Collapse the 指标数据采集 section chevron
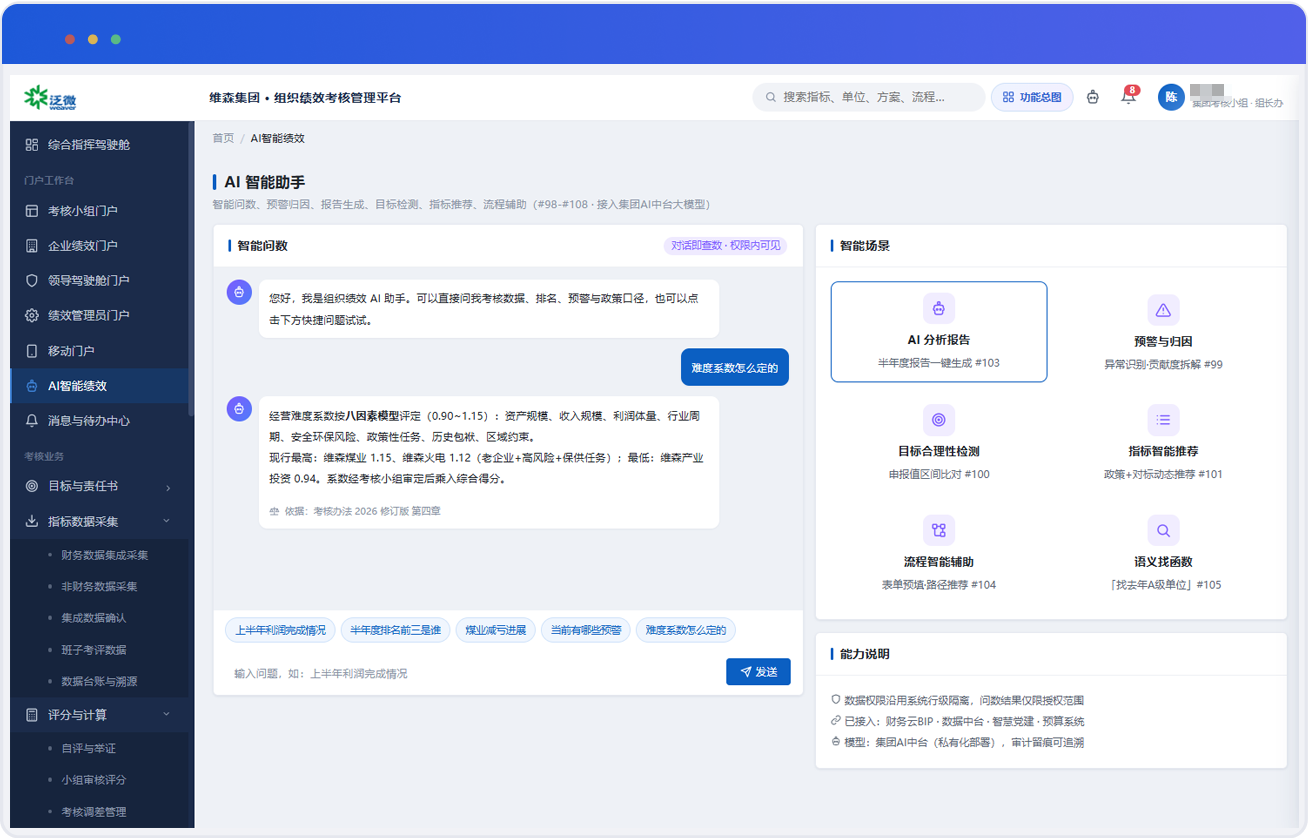This screenshot has height=838, width=1308. 167,521
